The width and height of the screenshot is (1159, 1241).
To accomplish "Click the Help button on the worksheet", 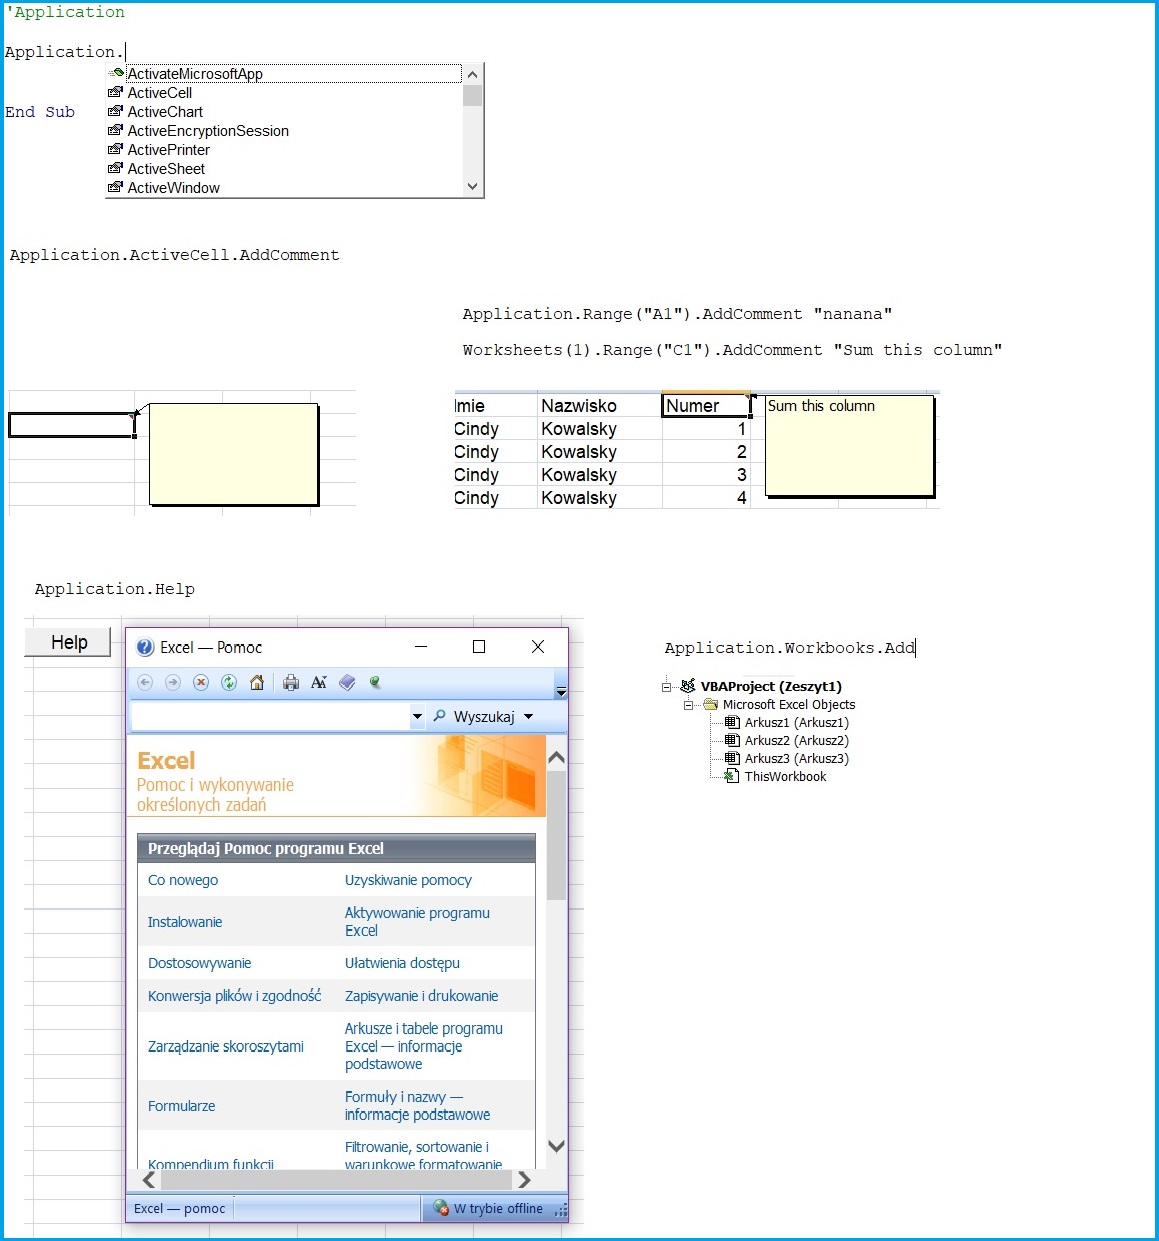I will [x=67, y=641].
